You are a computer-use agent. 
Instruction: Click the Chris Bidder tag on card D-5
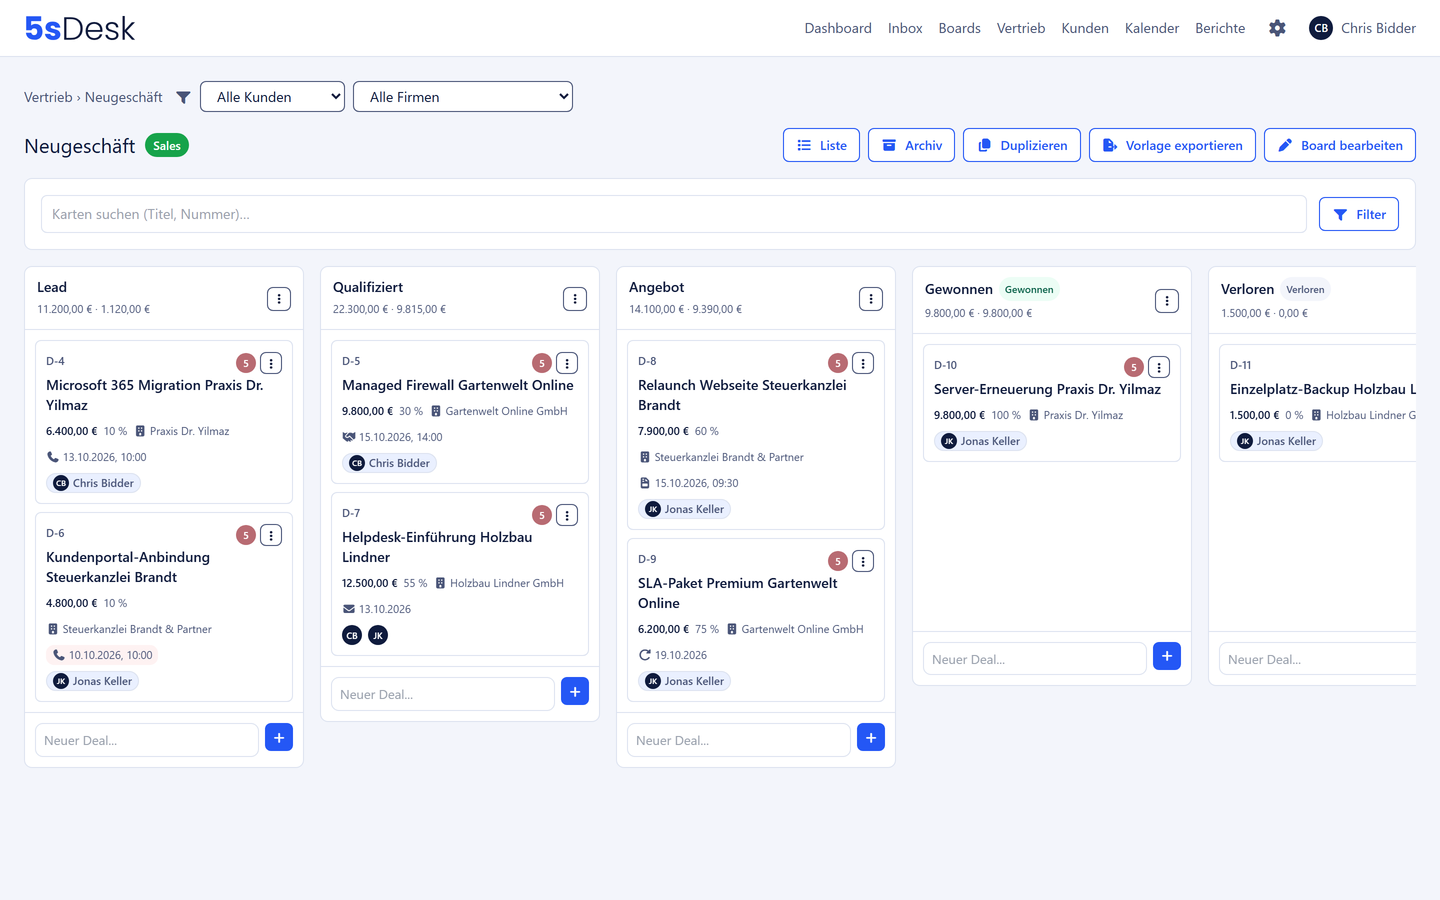390,463
